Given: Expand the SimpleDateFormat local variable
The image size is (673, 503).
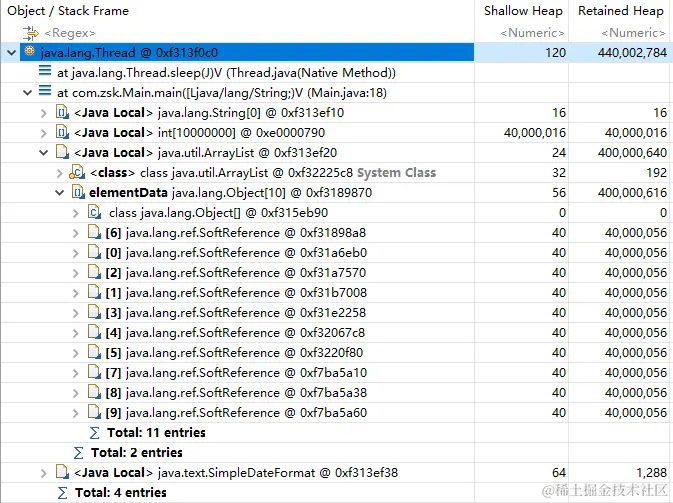Looking at the screenshot, I should [43, 473].
